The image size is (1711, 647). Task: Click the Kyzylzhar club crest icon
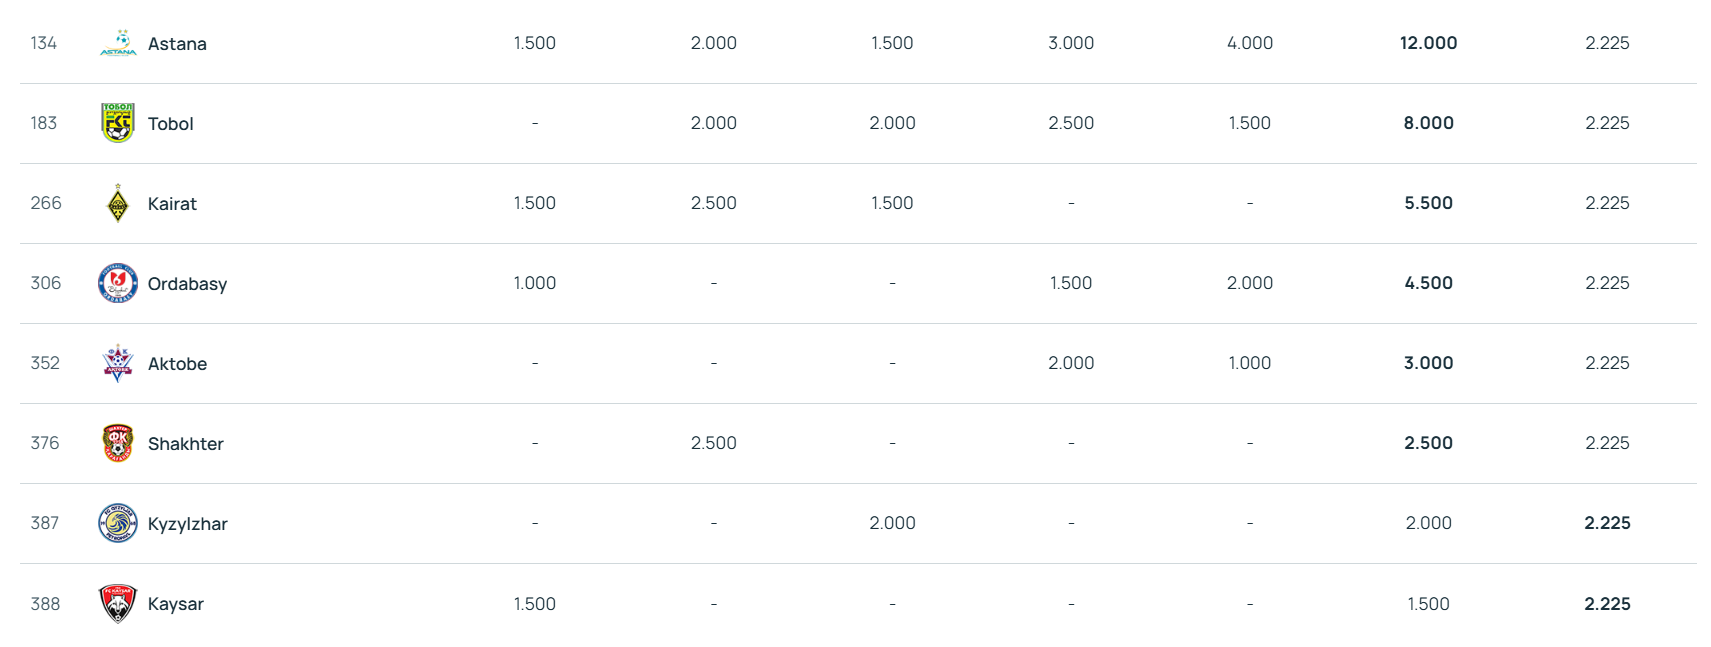click(118, 523)
